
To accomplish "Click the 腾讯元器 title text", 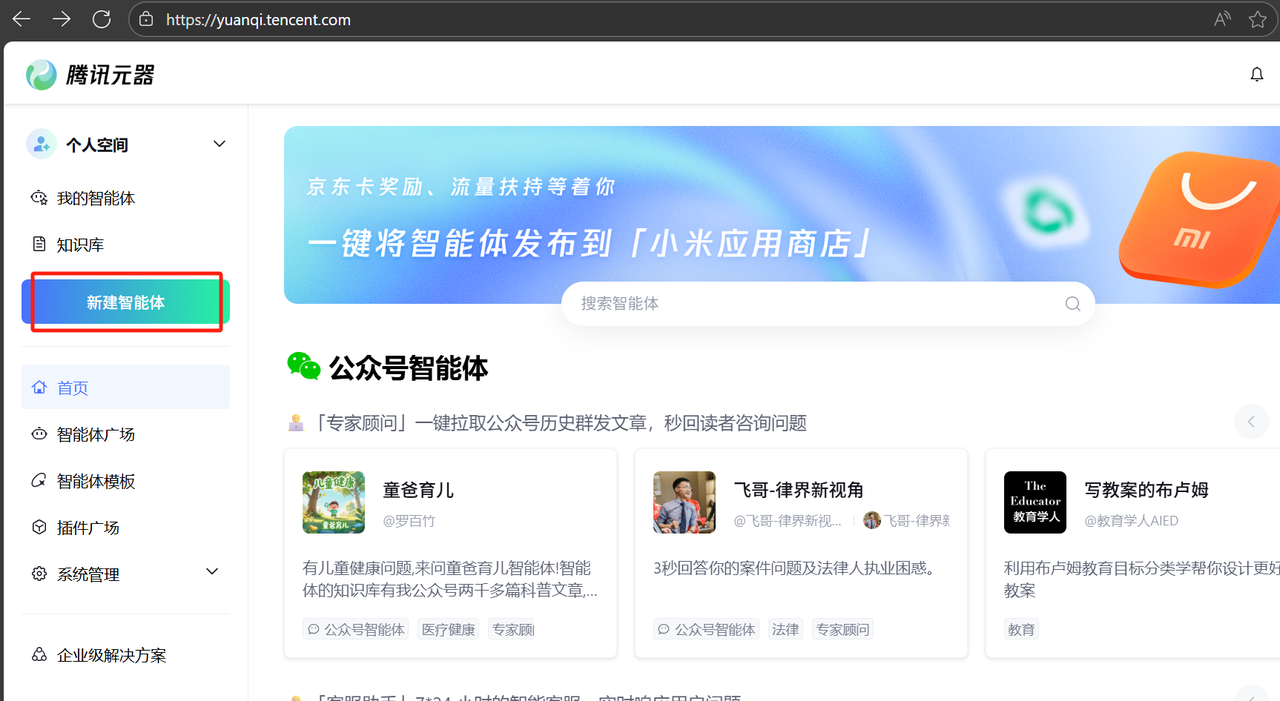I will [x=110, y=75].
